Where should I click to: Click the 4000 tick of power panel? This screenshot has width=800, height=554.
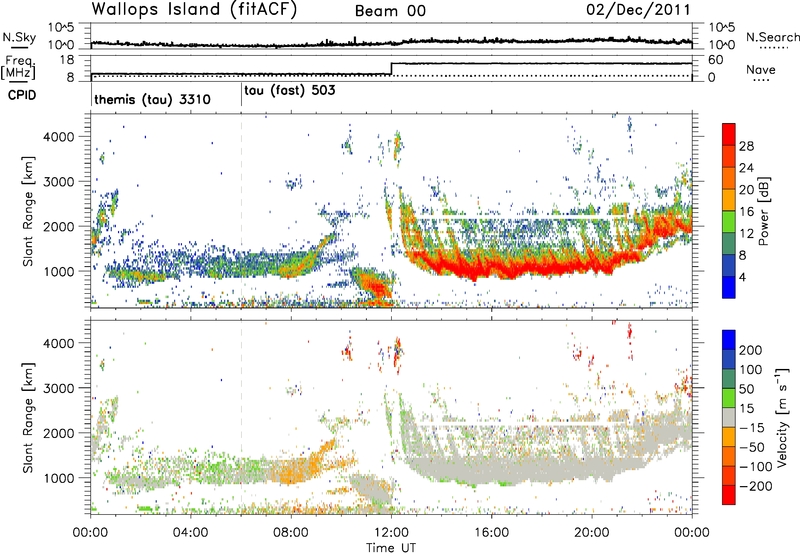tap(59, 137)
